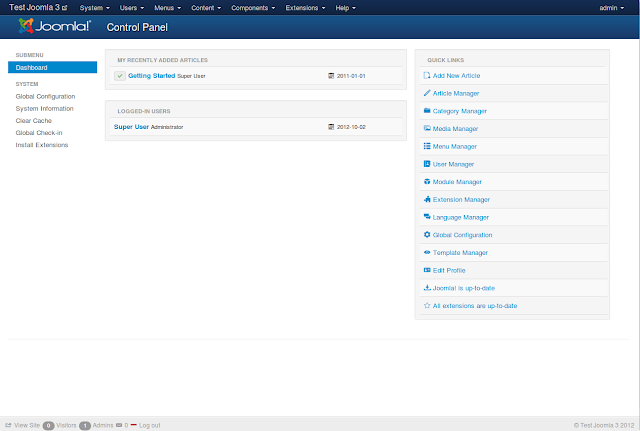Click the eye icon beside Template Manager

click(x=427, y=252)
